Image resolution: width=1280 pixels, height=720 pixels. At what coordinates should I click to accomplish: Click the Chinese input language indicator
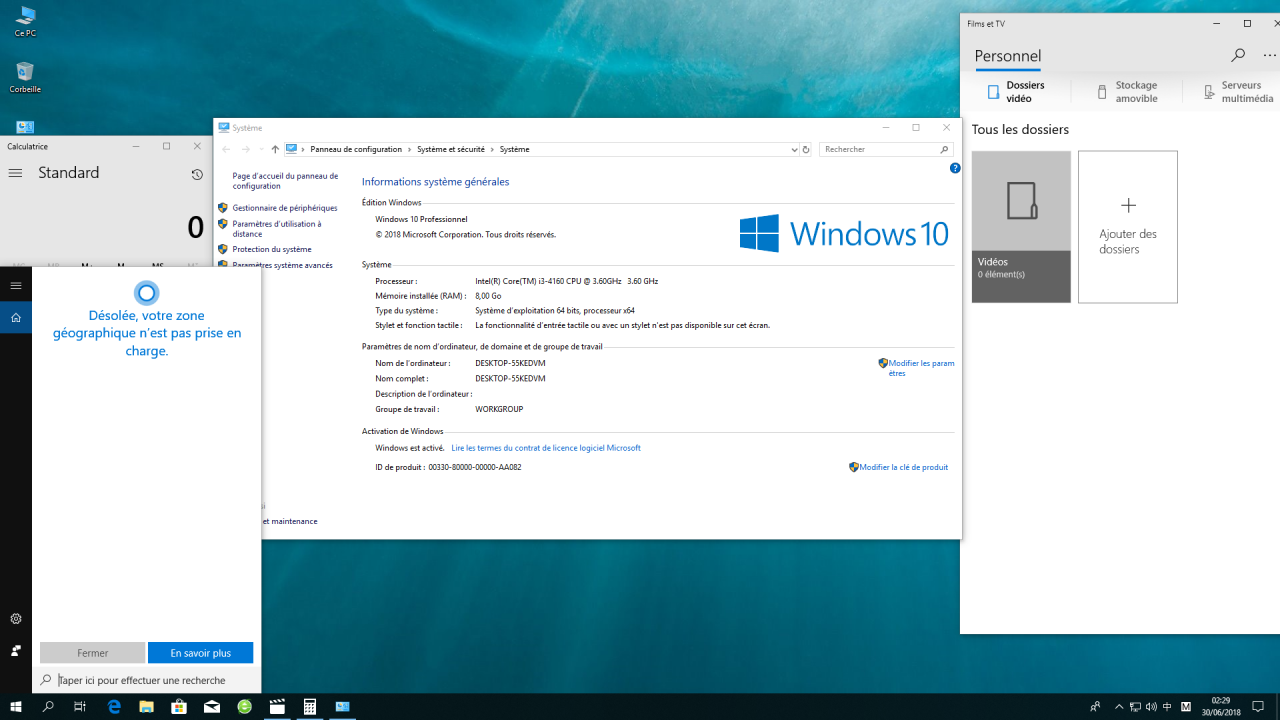[1167, 706]
